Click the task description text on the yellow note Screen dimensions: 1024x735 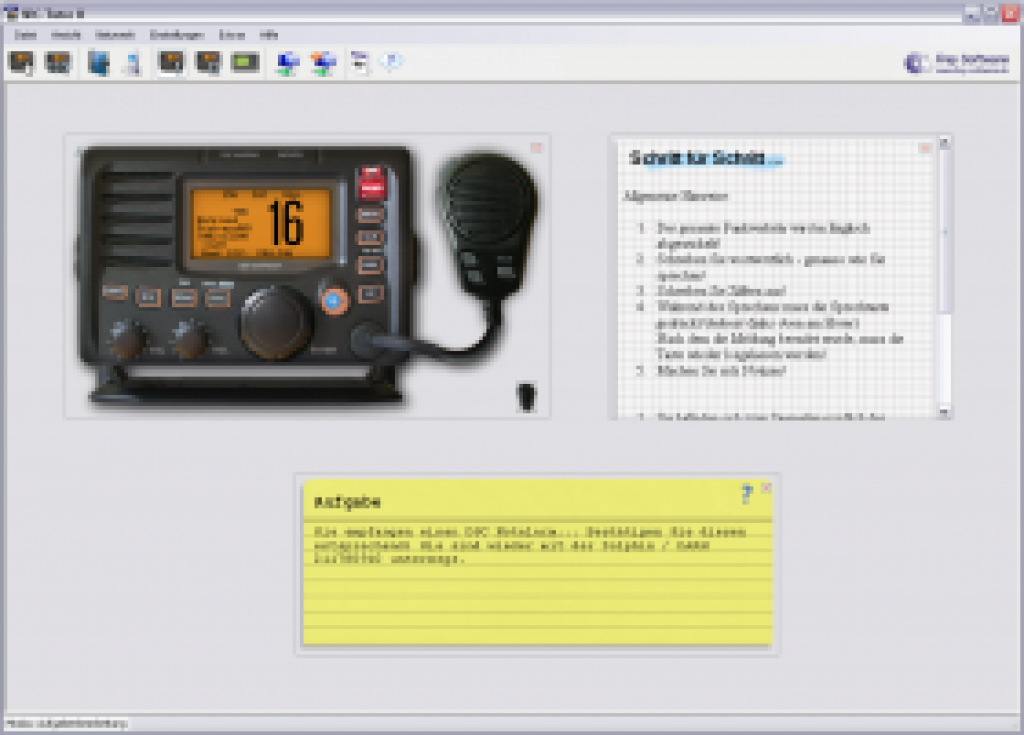pyautogui.click(x=530, y=545)
